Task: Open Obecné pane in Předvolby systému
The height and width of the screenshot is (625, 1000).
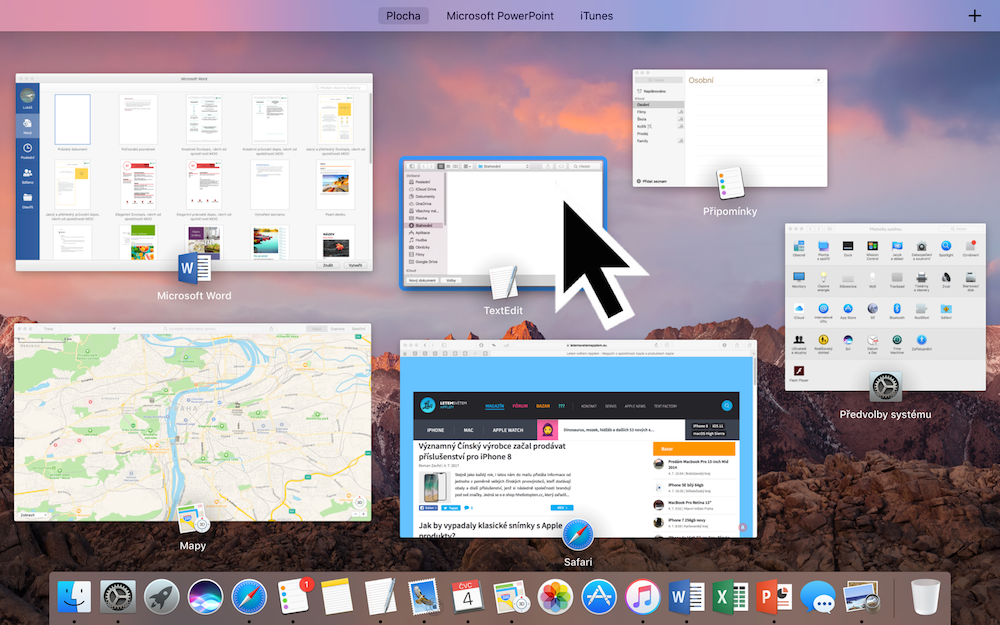Action: click(x=798, y=249)
